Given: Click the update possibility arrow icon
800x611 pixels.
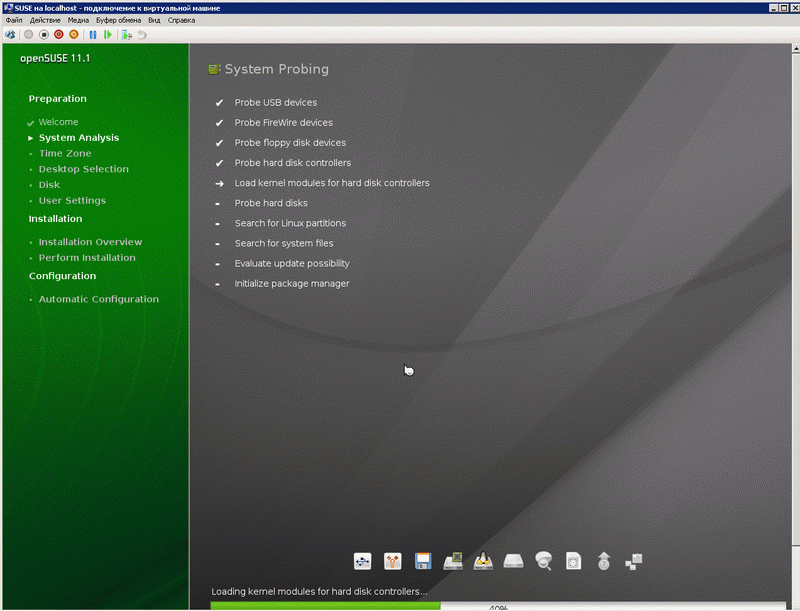Looking at the screenshot, I should point(604,561).
